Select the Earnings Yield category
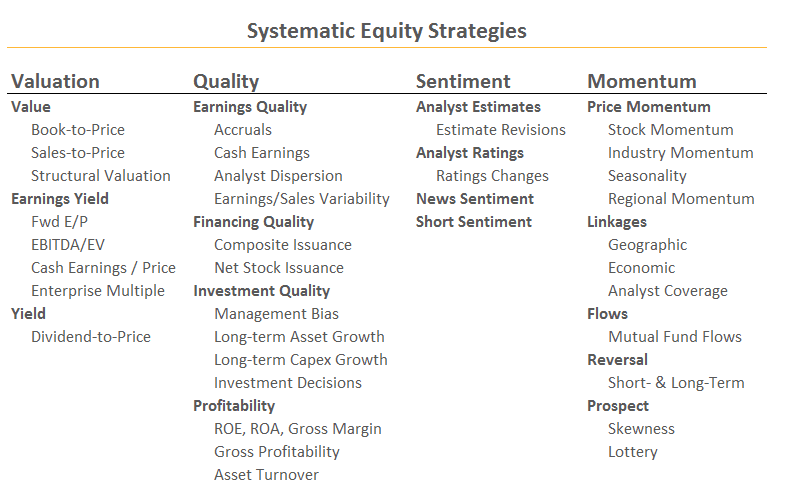 (60, 198)
